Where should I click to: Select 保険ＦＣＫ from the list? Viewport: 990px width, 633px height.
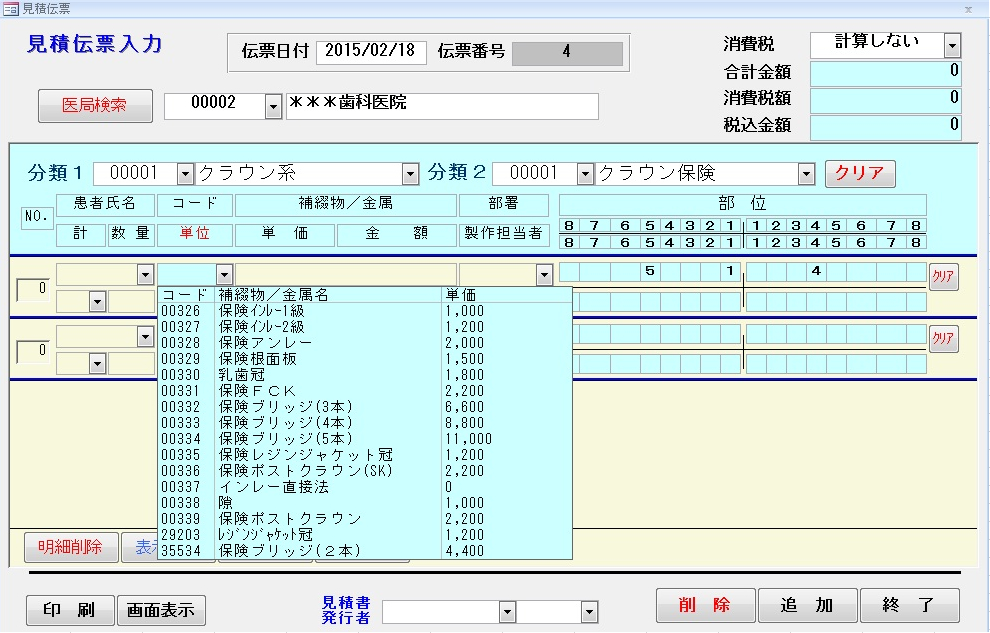point(300,391)
